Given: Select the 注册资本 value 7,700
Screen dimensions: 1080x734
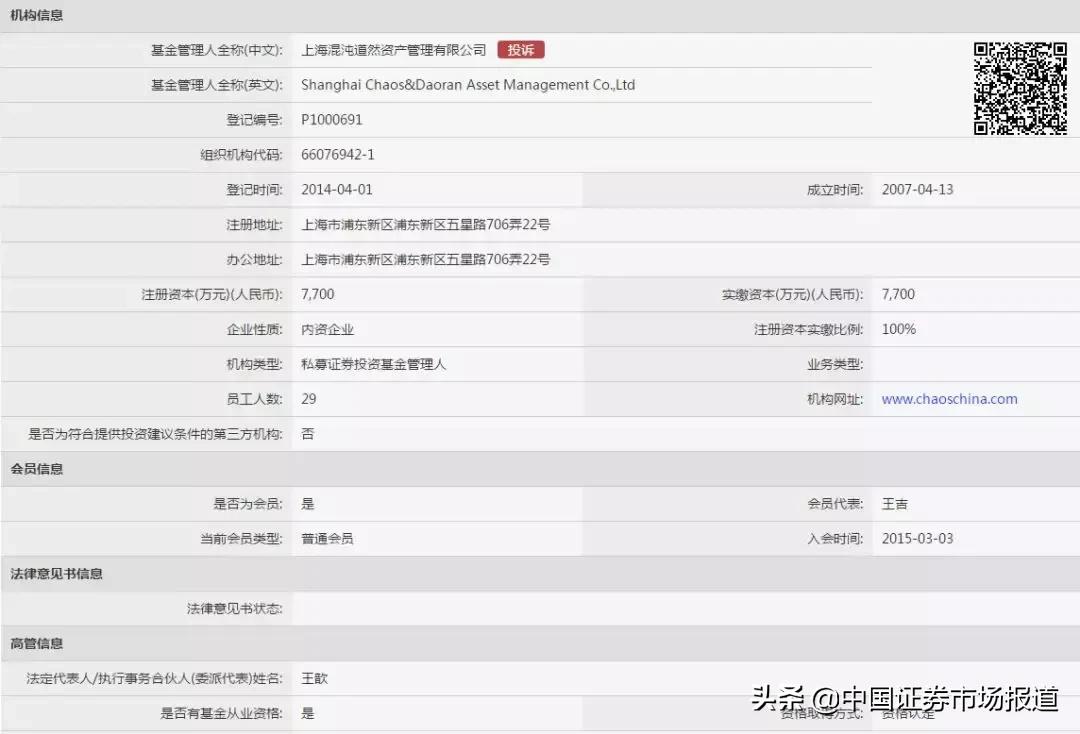Looking at the screenshot, I should point(319,293).
